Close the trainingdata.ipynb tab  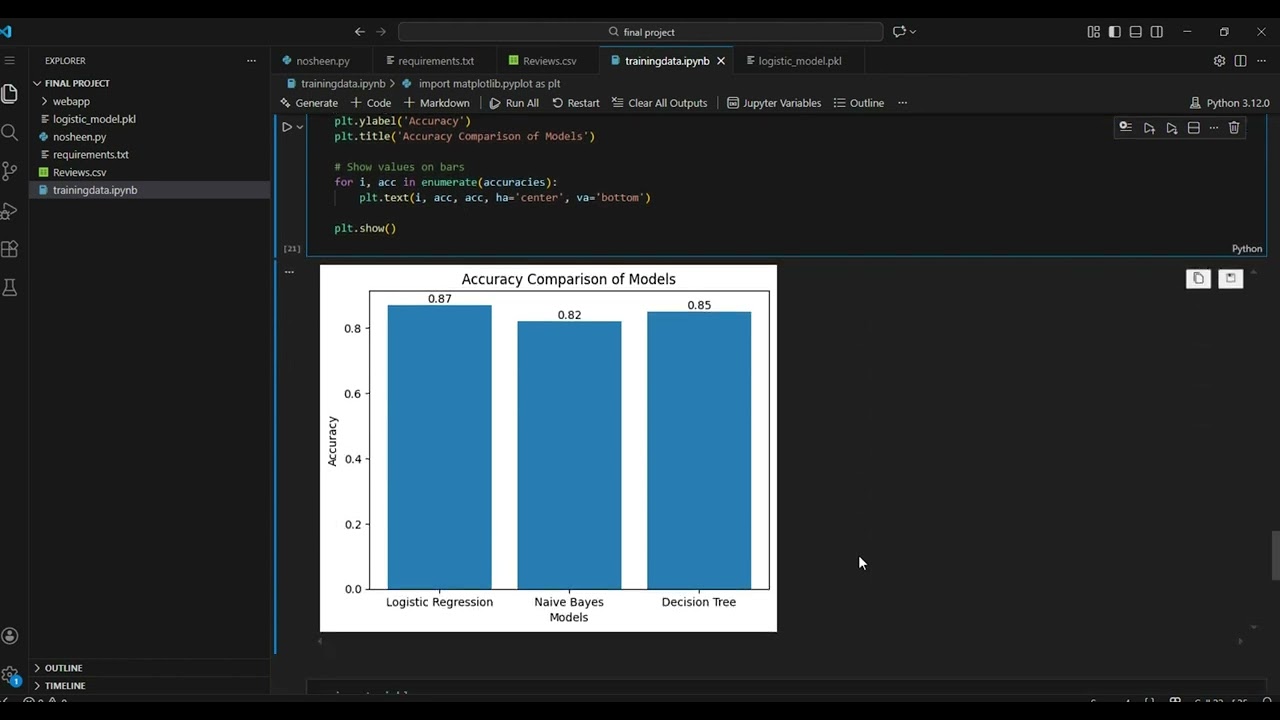pyautogui.click(x=721, y=61)
